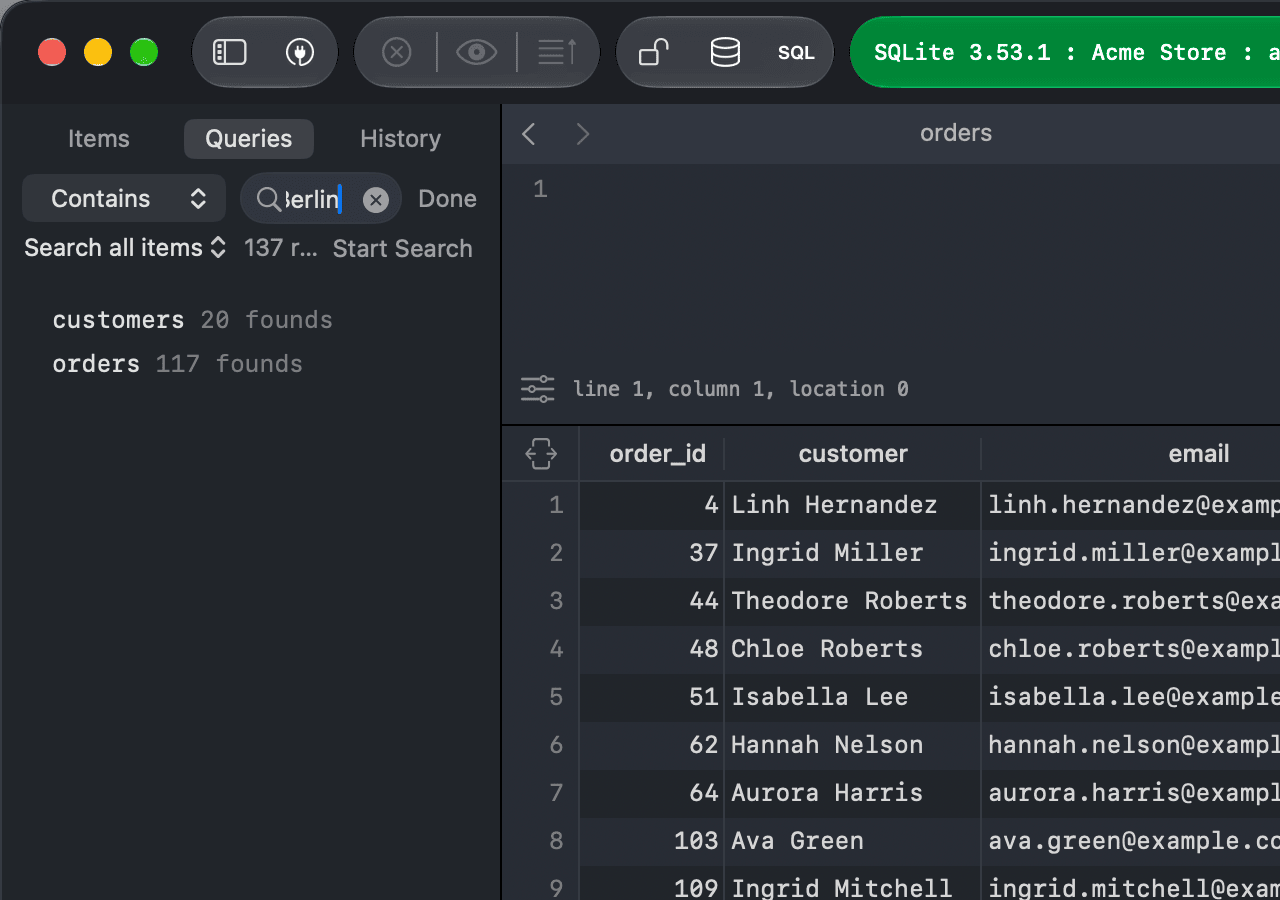Click order_id cell 37
Viewport: 1280px width, 900px height.
(x=652, y=553)
